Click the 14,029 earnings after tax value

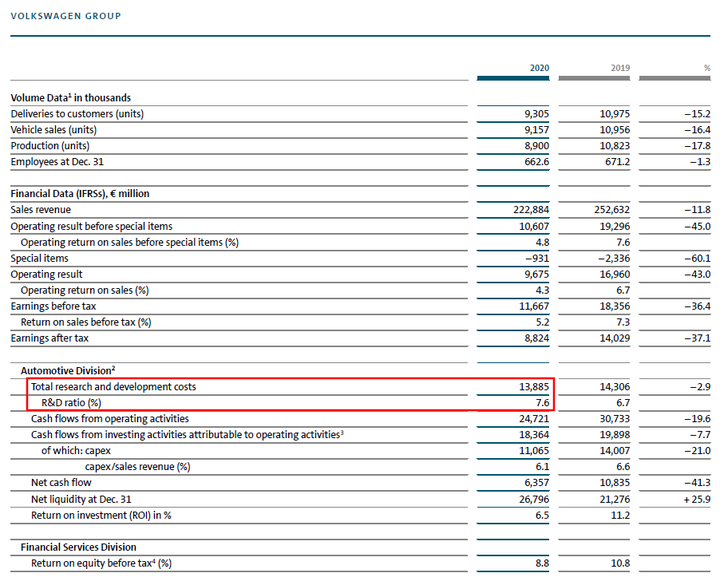(614, 338)
